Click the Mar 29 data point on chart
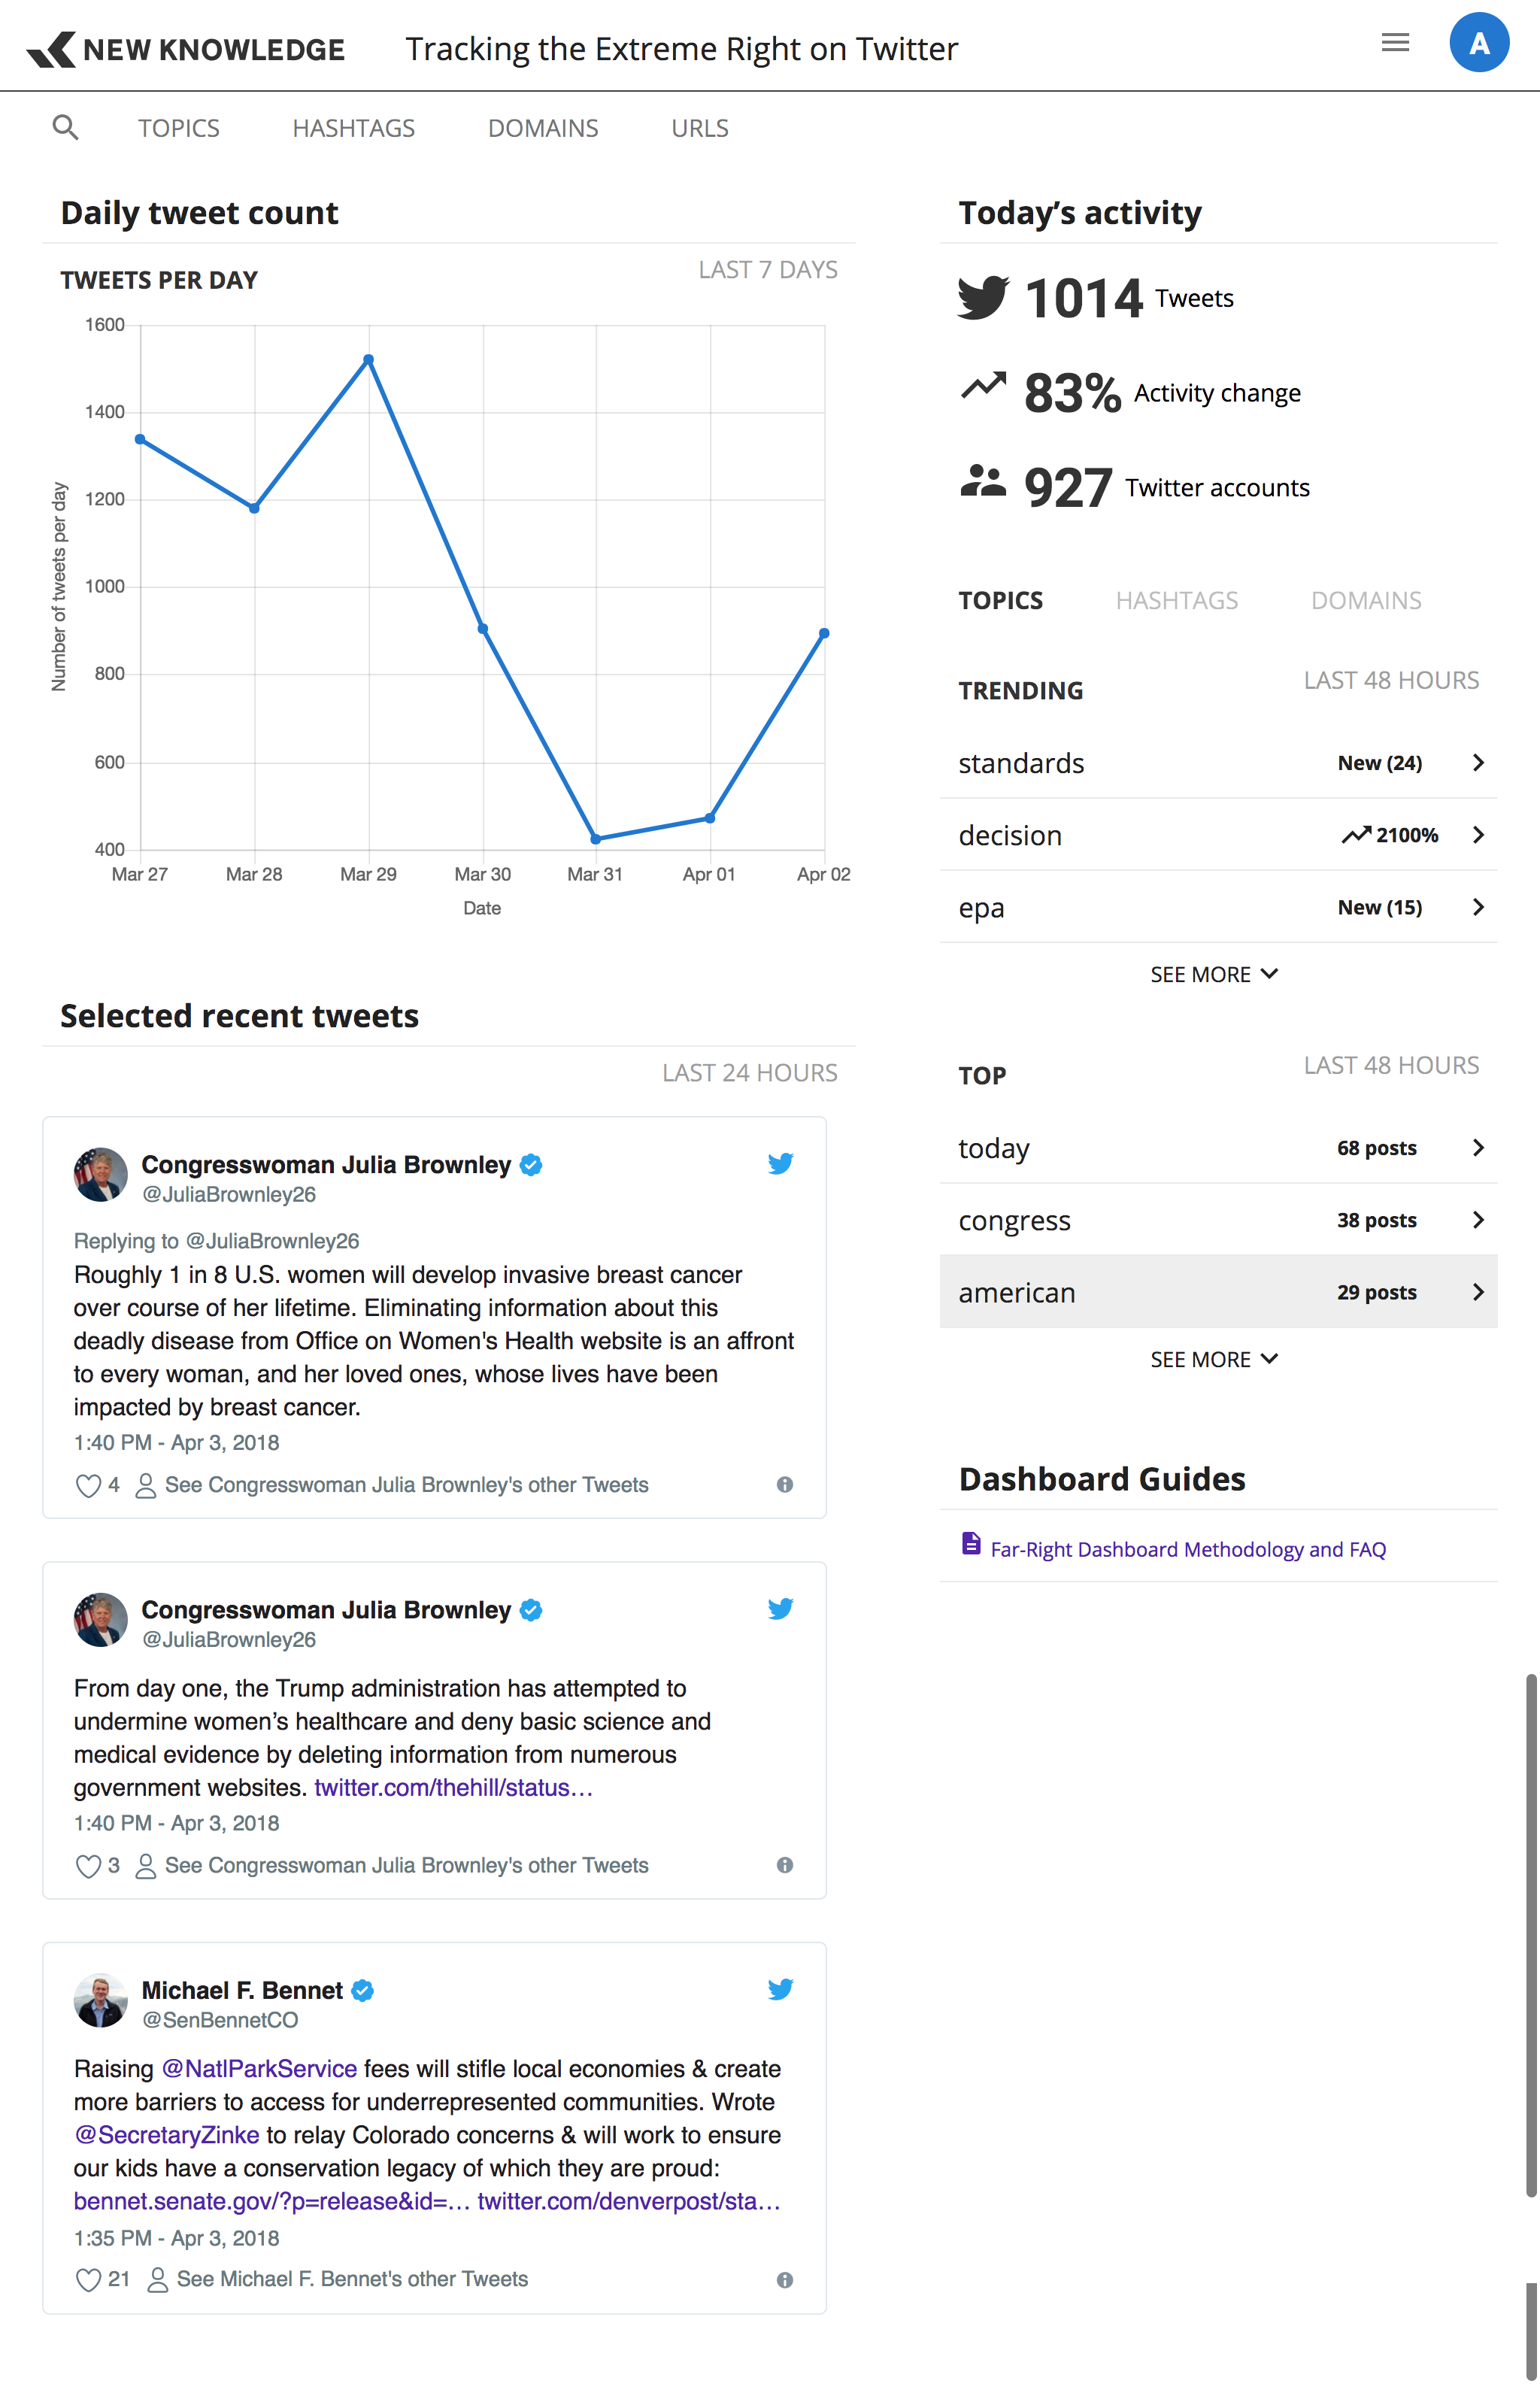The image size is (1540, 2408). [x=369, y=359]
